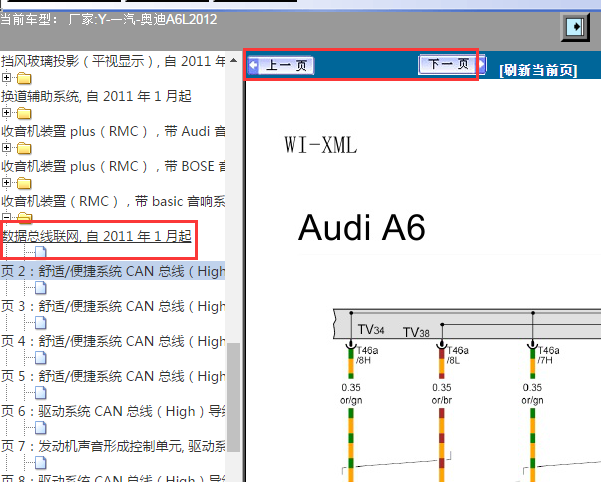Click connector label T46a /8L
The image size is (601, 482).
tap(458, 355)
